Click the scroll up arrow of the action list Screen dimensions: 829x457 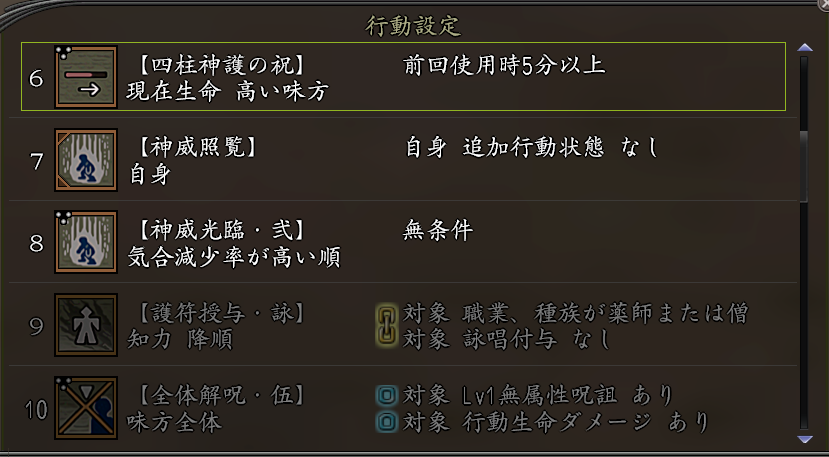pyautogui.click(x=805, y=47)
